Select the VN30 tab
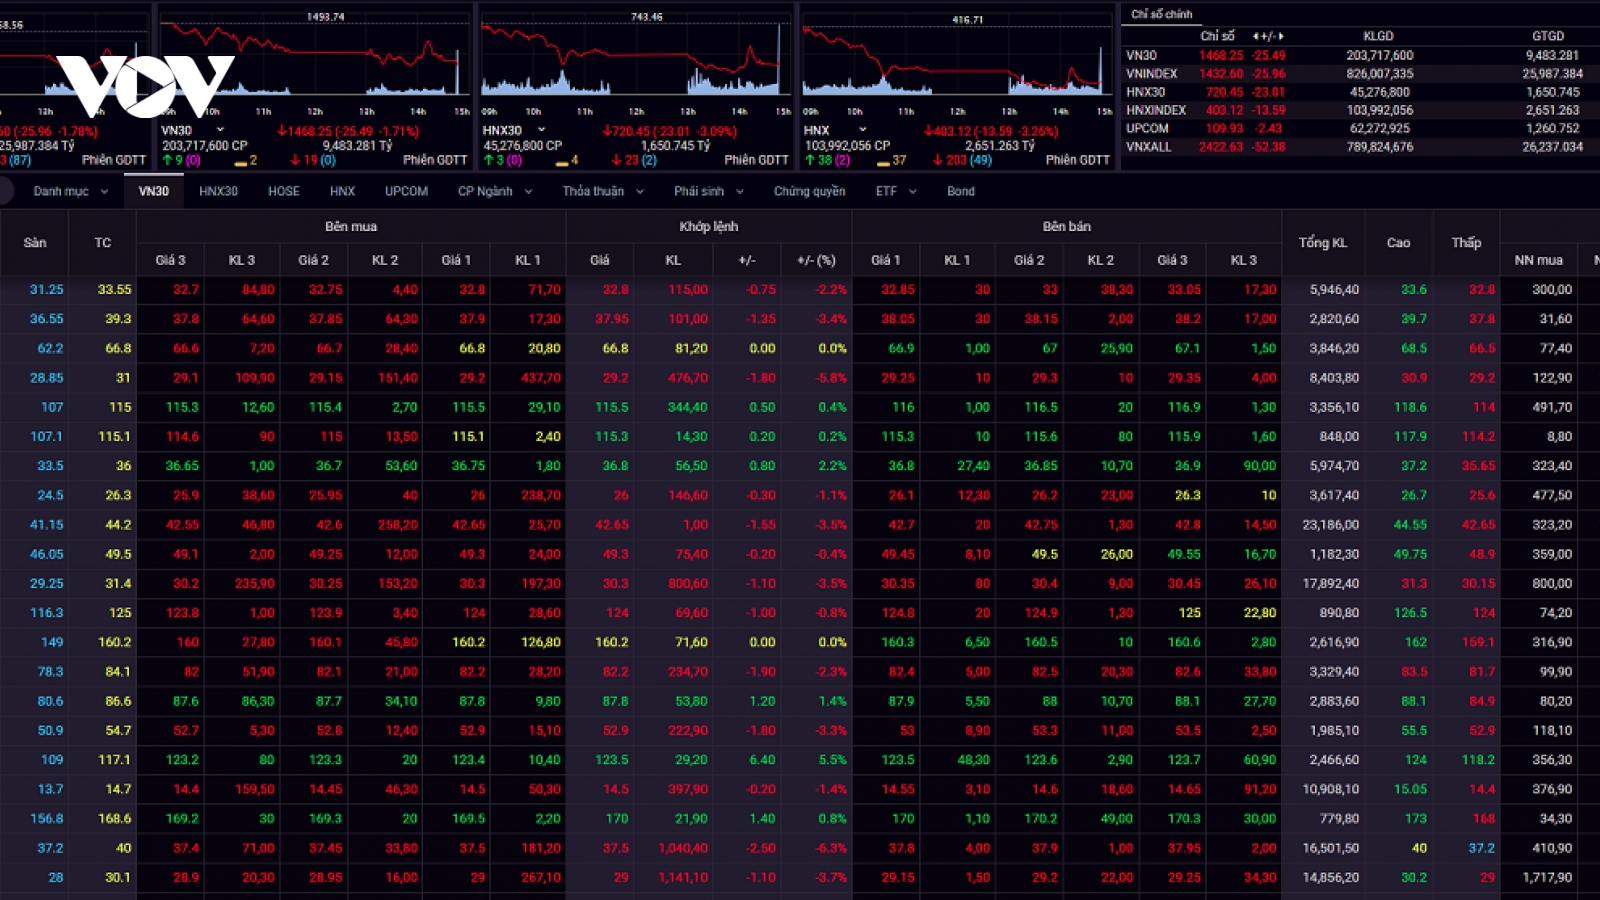This screenshot has width=1600, height=900. (x=154, y=191)
